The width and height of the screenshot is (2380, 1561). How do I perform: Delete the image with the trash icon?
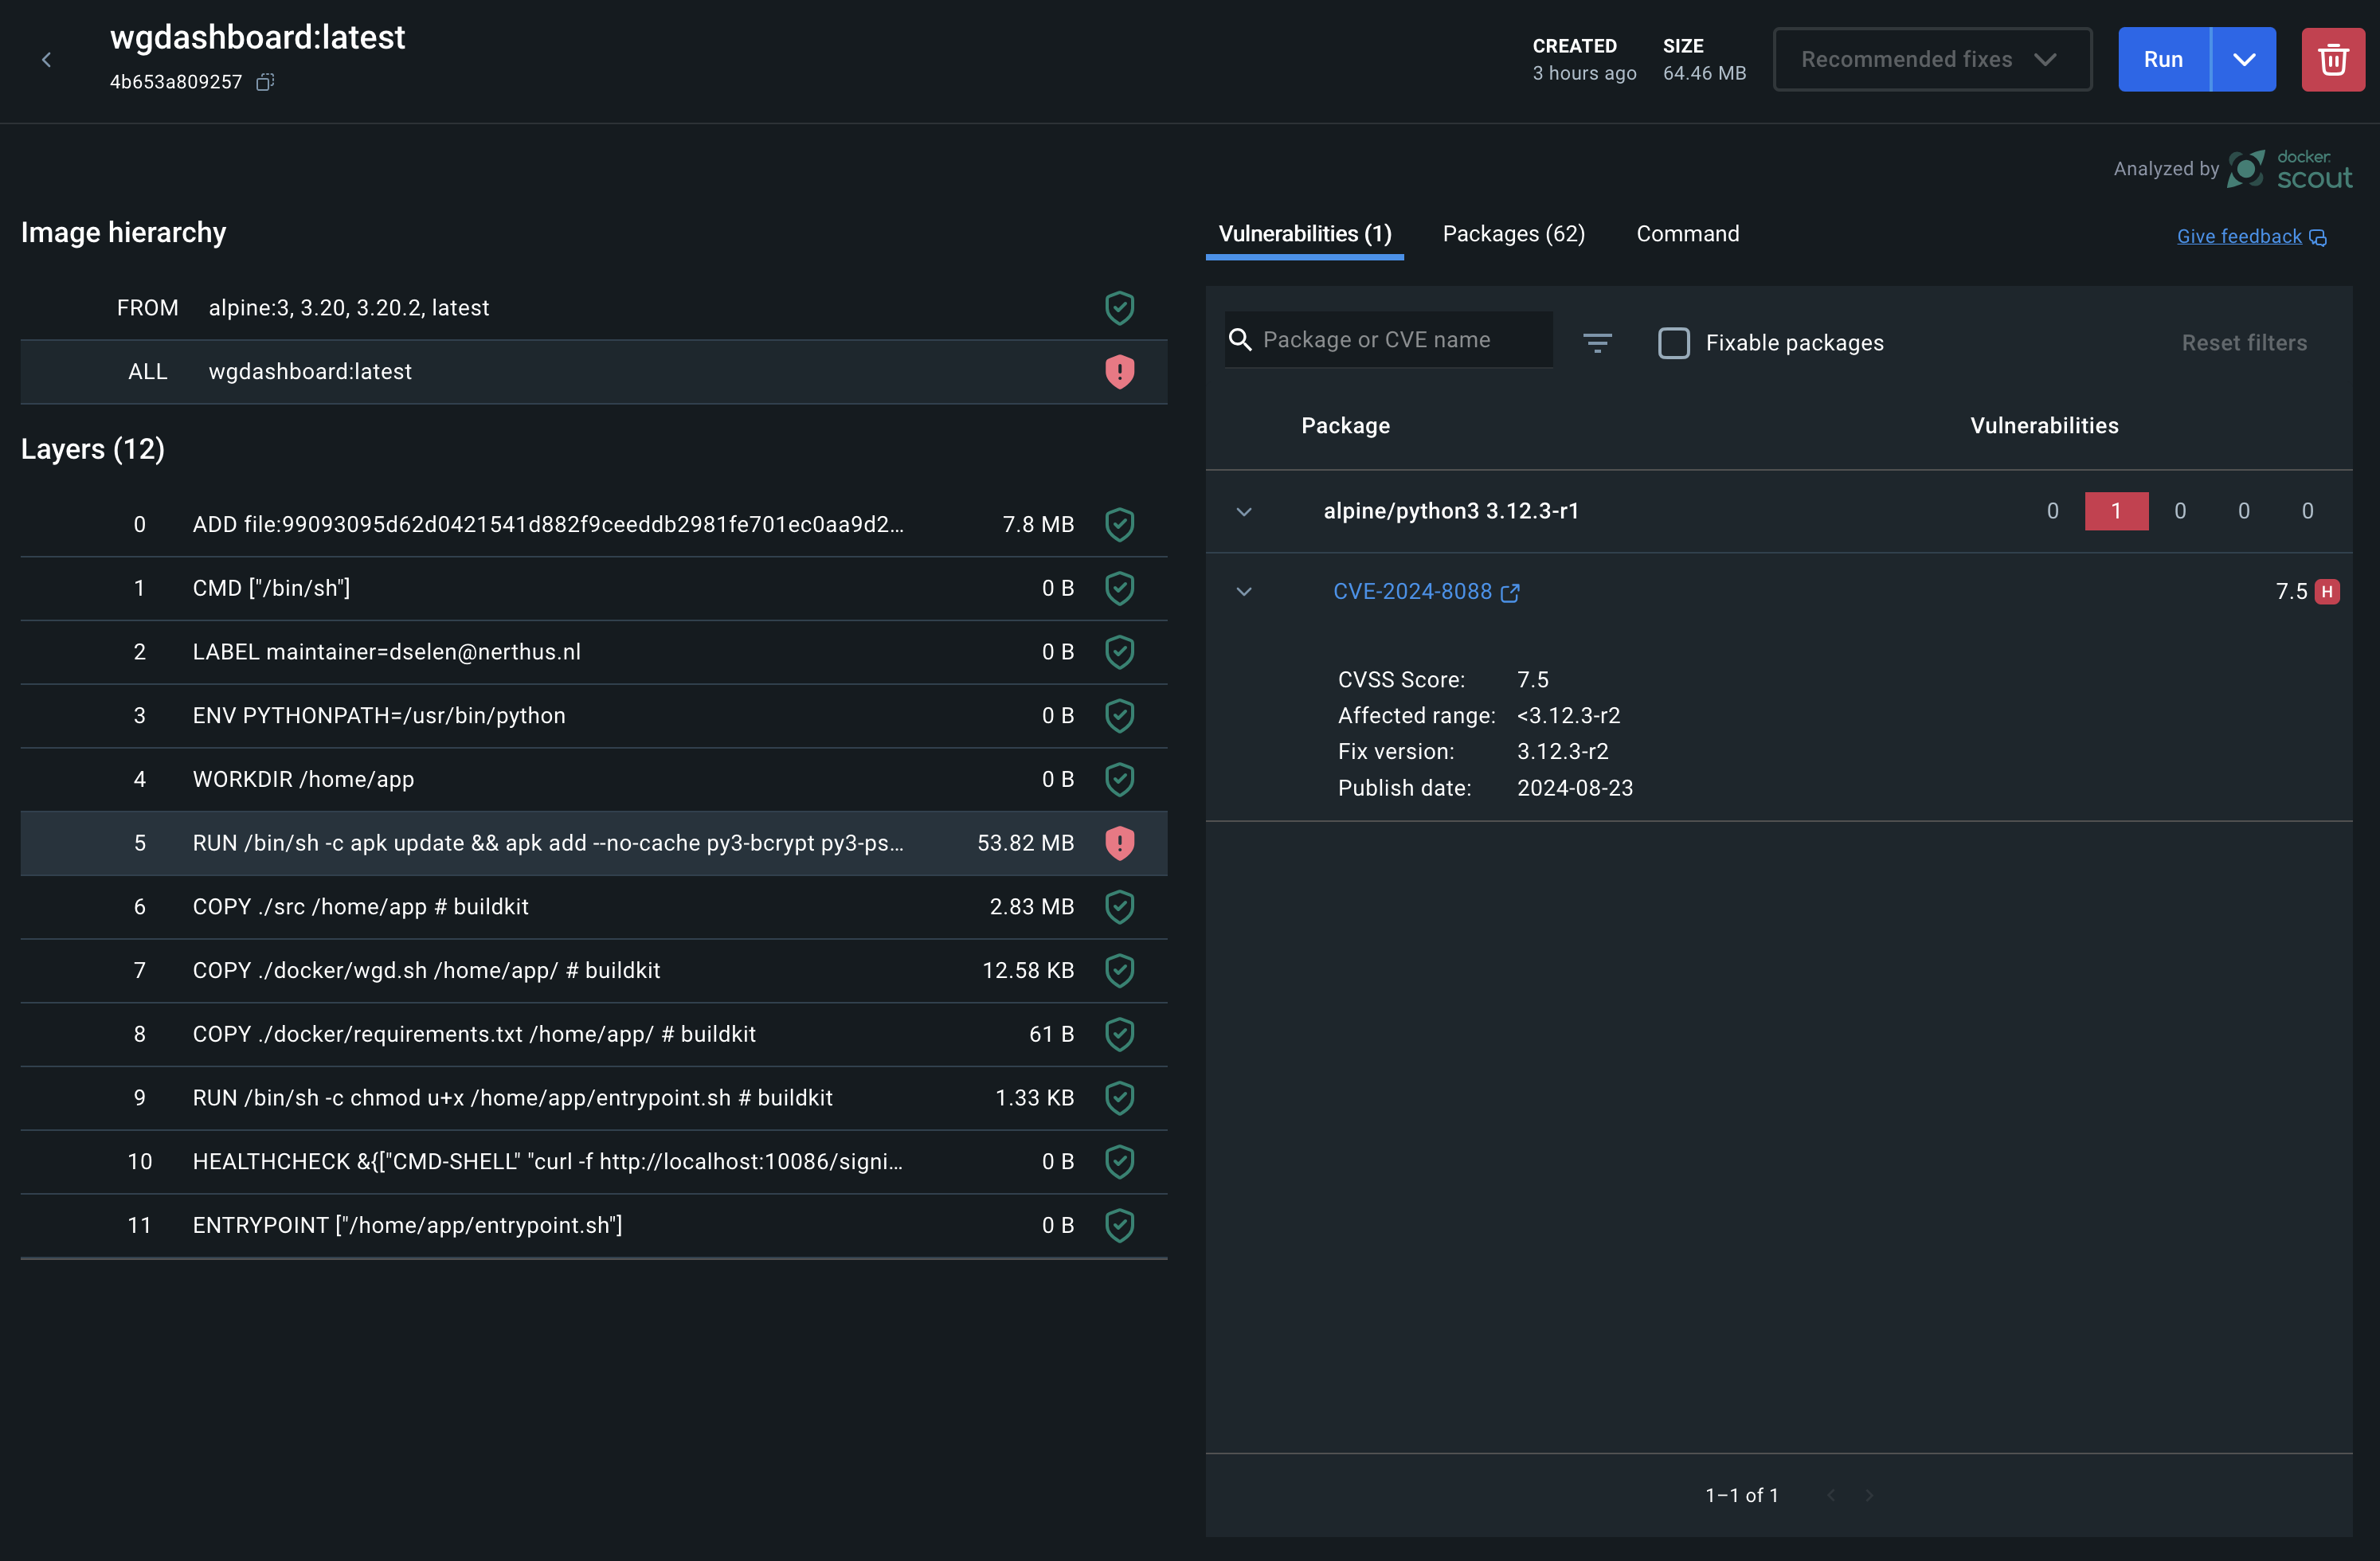[x=2332, y=60]
